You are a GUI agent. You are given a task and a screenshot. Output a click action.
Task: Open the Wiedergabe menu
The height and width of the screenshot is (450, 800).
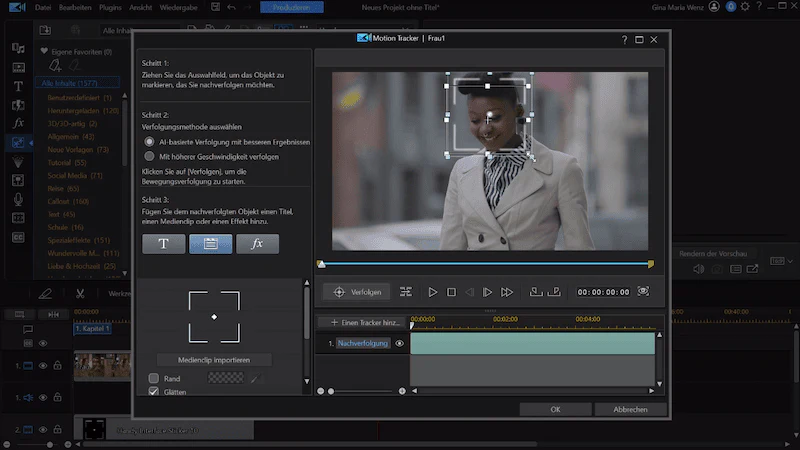(x=179, y=8)
